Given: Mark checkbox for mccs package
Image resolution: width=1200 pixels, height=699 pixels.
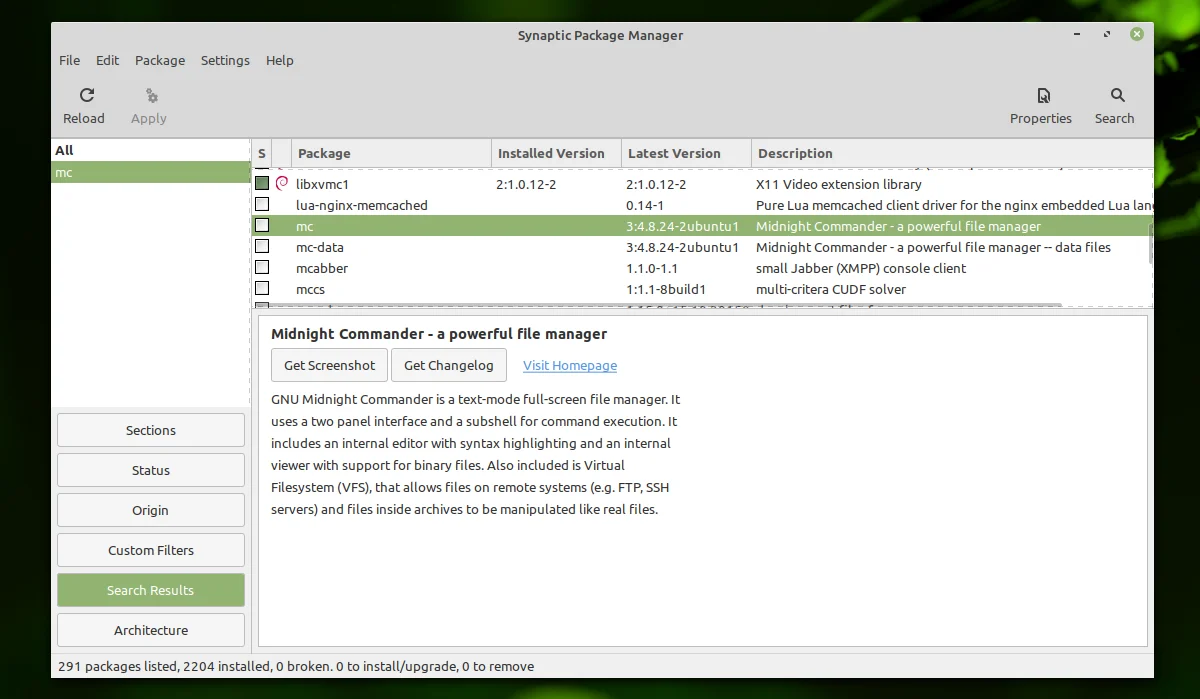Looking at the screenshot, I should tap(262, 289).
